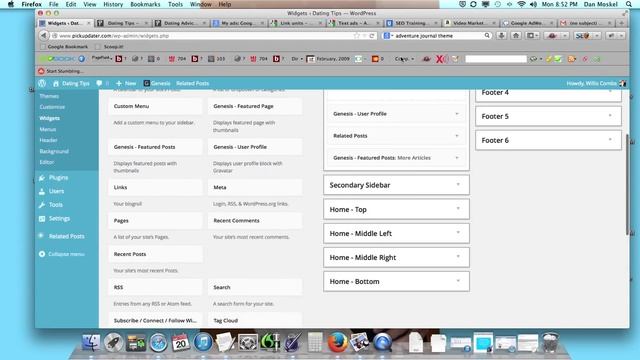
Task: Open Safari from the dock
Action: pyautogui.click(x=158, y=342)
